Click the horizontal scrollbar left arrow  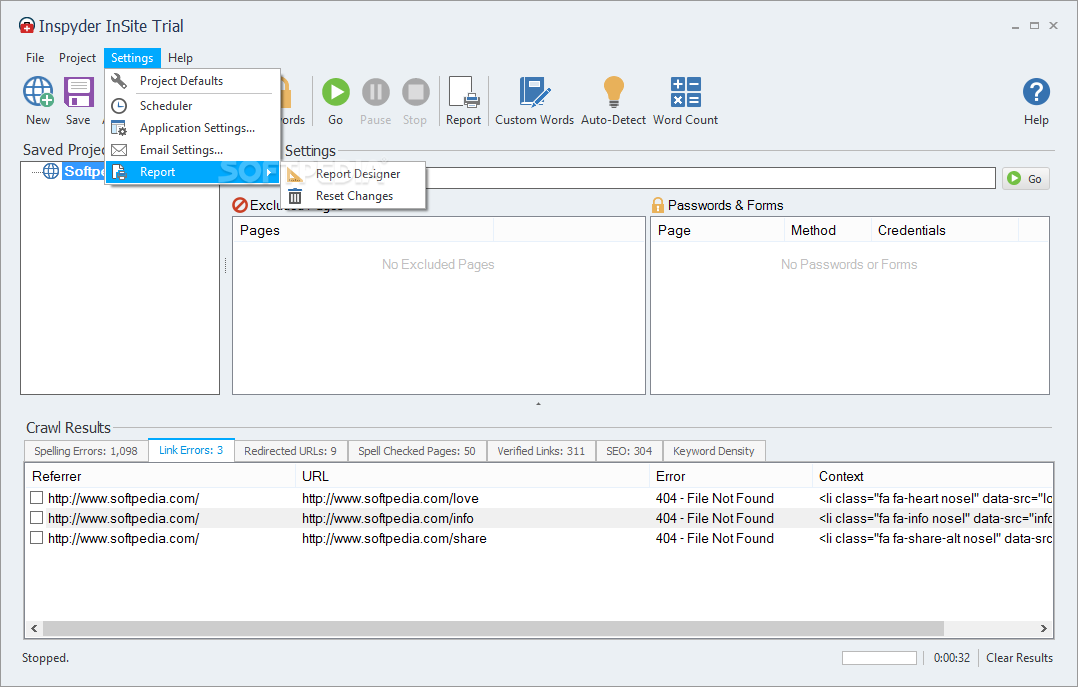click(34, 629)
